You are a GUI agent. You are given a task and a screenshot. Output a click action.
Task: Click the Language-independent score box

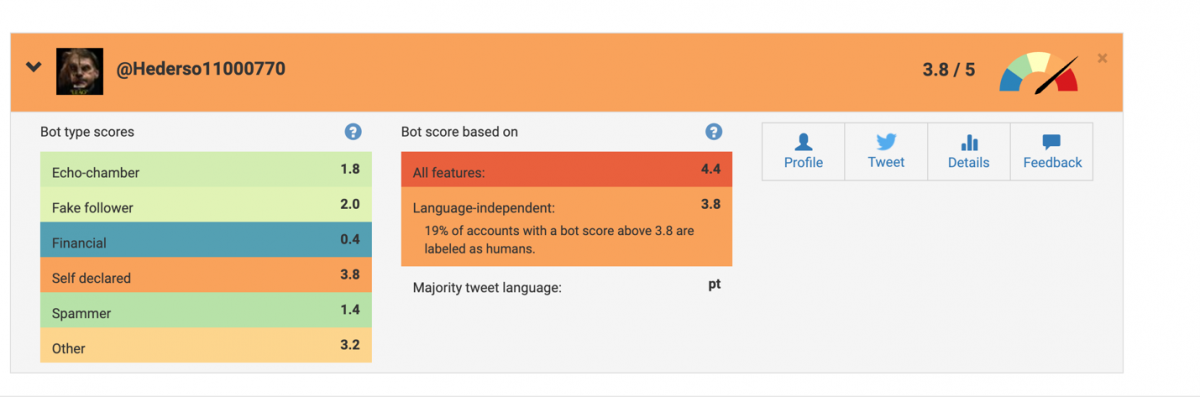tap(567, 227)
